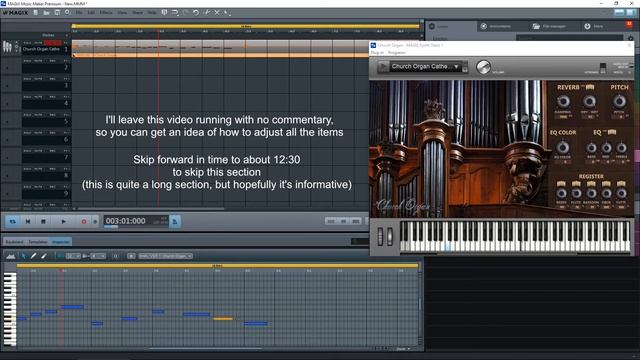Select the eraser tool in the MIDI editor

[x=44, y=256]
